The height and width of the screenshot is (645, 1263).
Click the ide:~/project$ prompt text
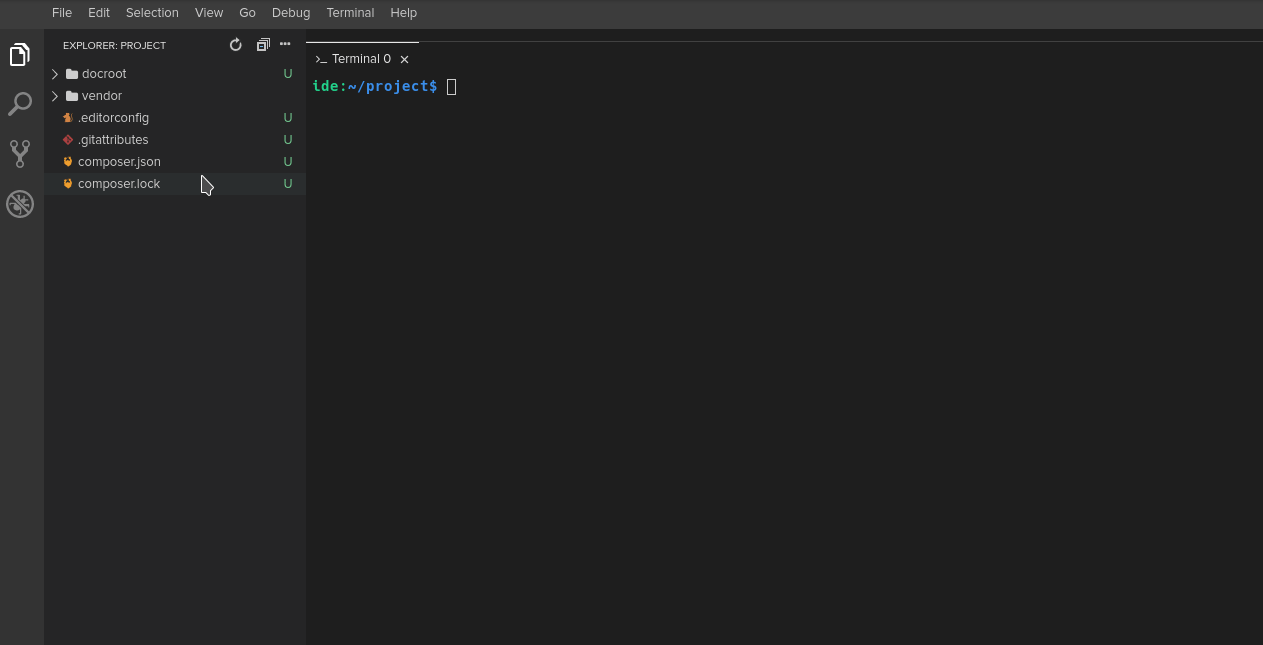pos(375,87)
